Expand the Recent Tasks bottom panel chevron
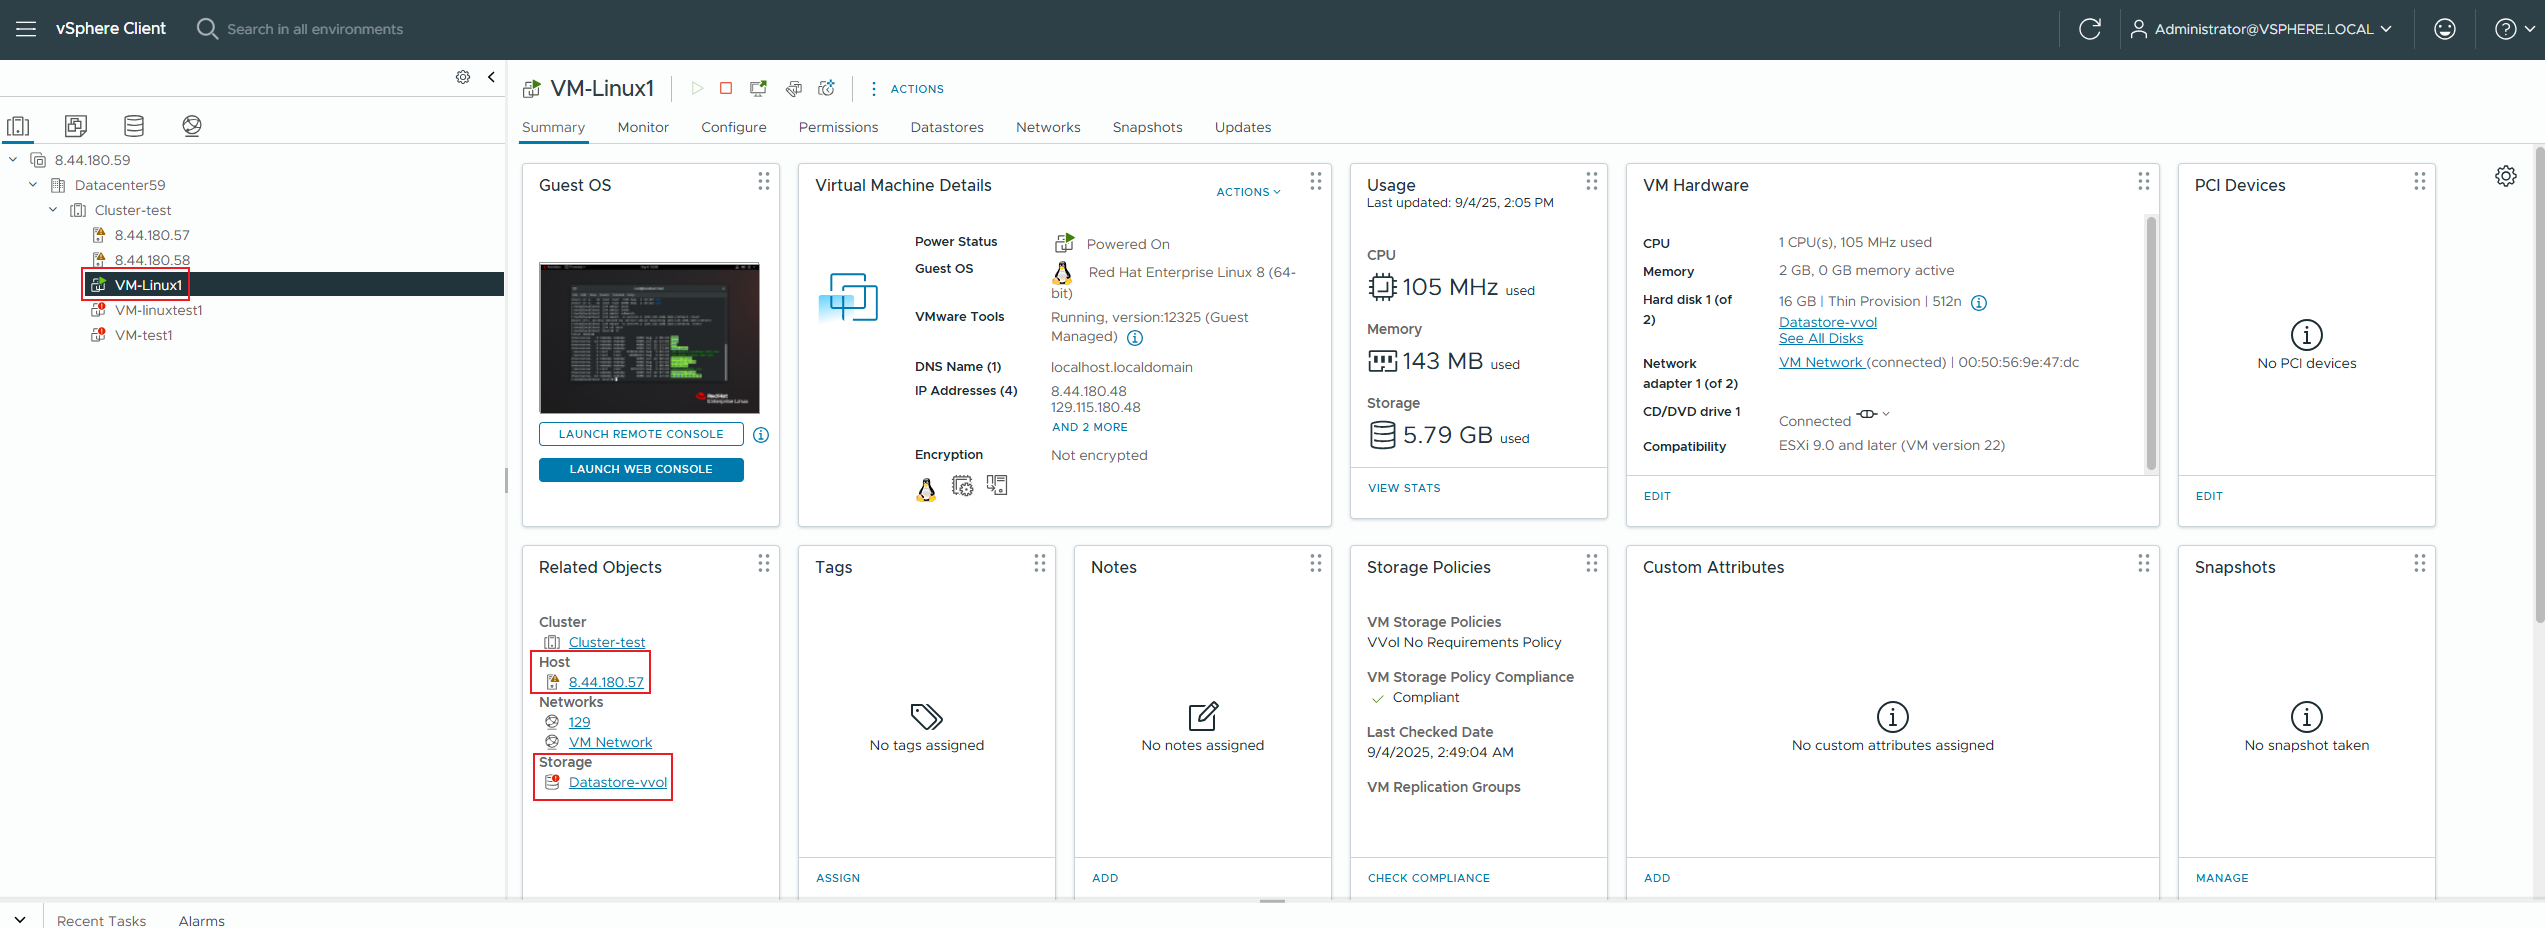 20,920
